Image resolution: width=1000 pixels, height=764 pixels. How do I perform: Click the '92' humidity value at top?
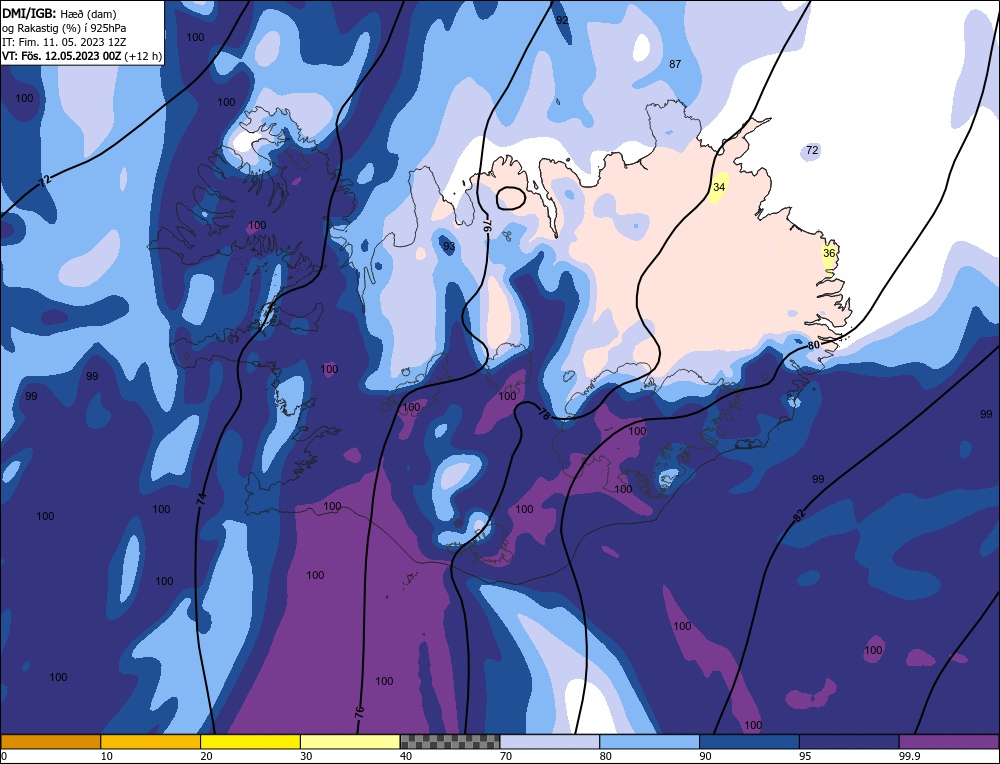pos(562,20)
